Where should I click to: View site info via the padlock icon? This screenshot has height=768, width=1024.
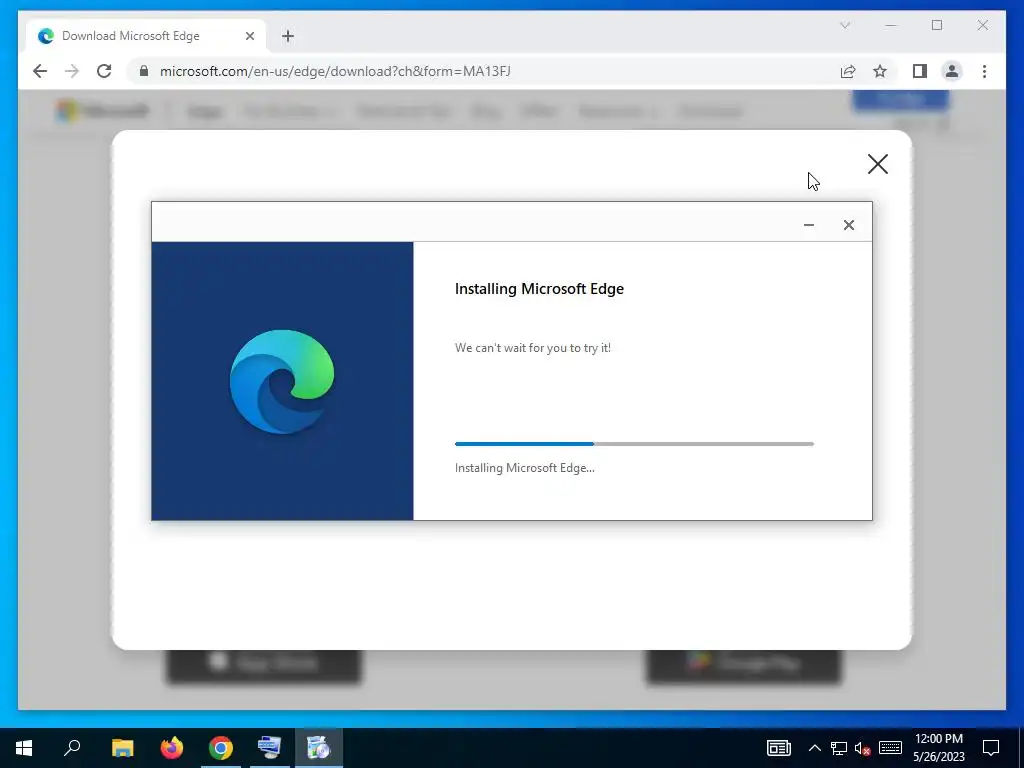click(144, 71)
